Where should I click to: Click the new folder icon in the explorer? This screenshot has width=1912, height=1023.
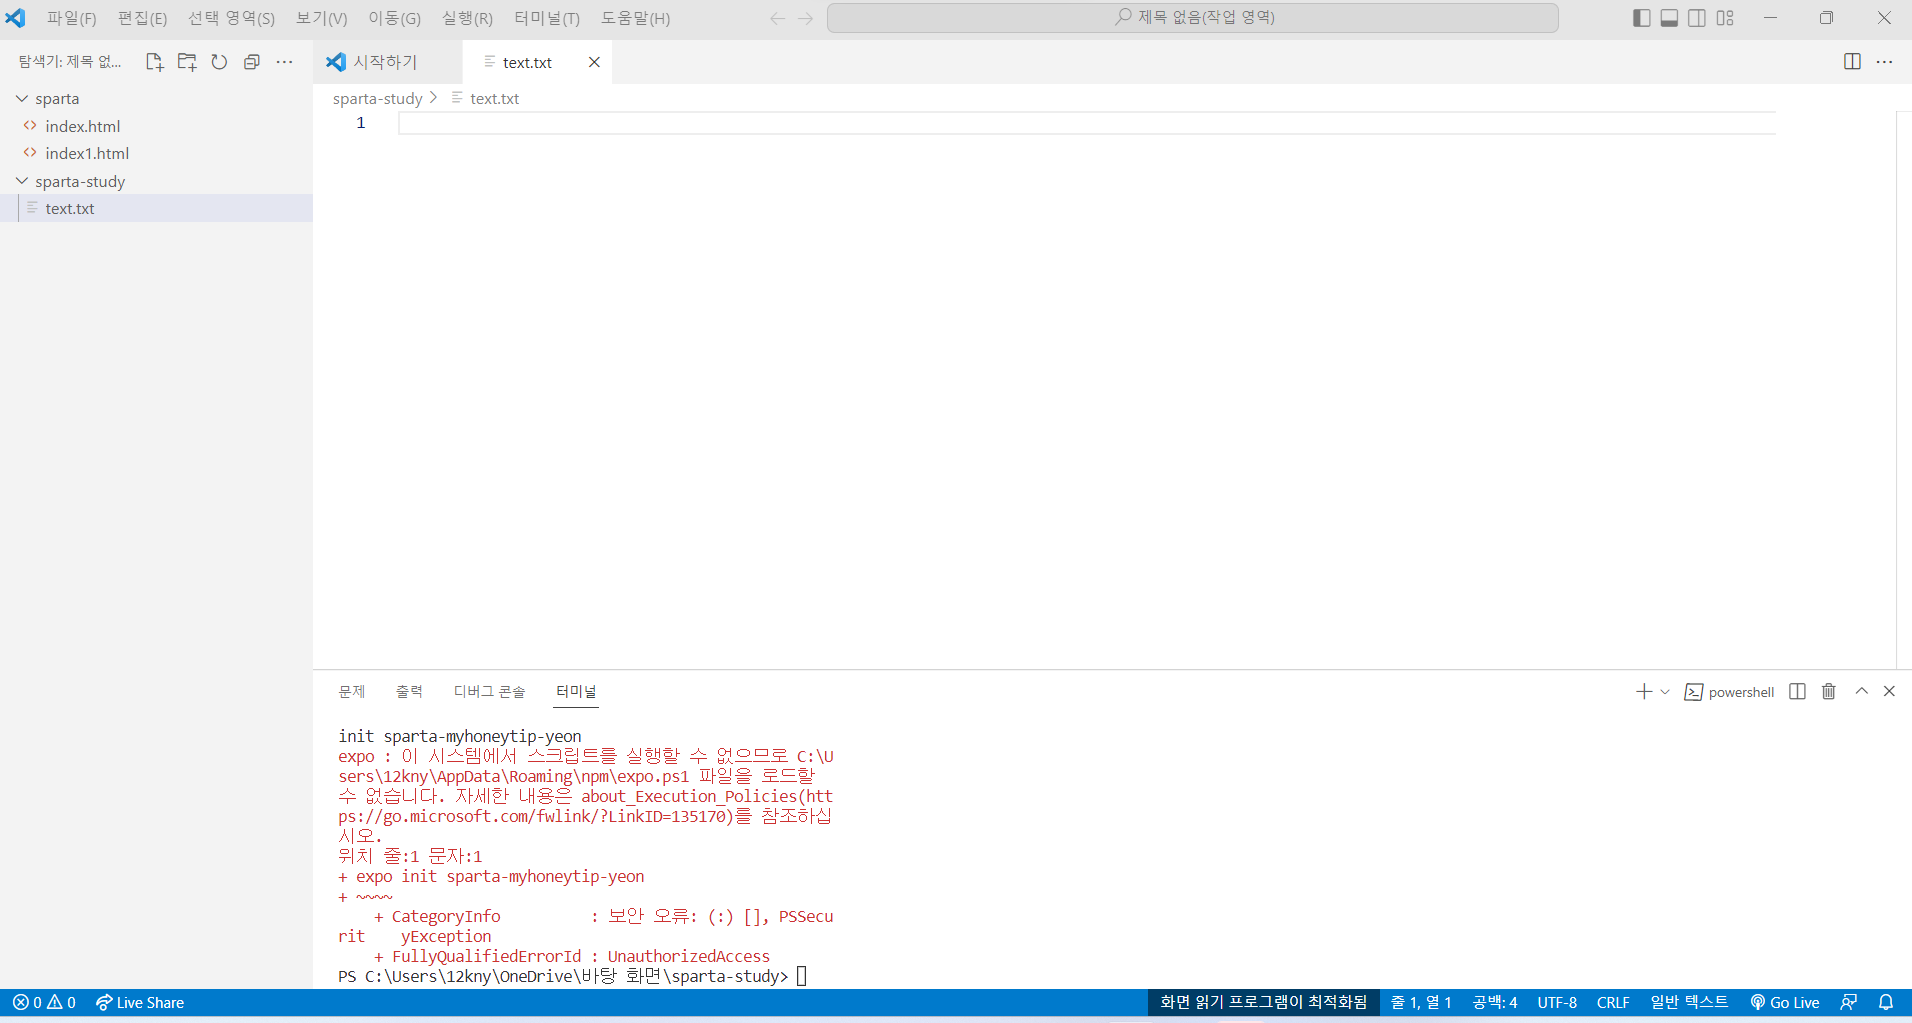click(187, 62)
